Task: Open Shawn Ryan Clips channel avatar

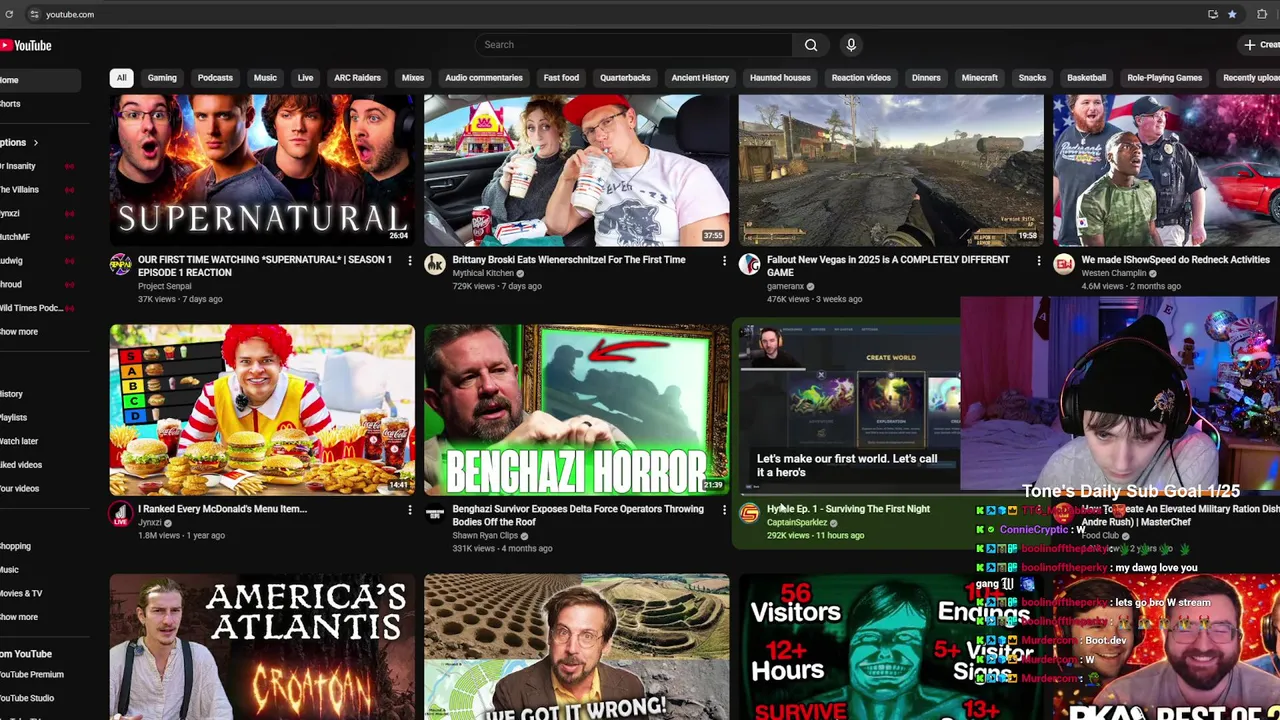Action: 435,514
